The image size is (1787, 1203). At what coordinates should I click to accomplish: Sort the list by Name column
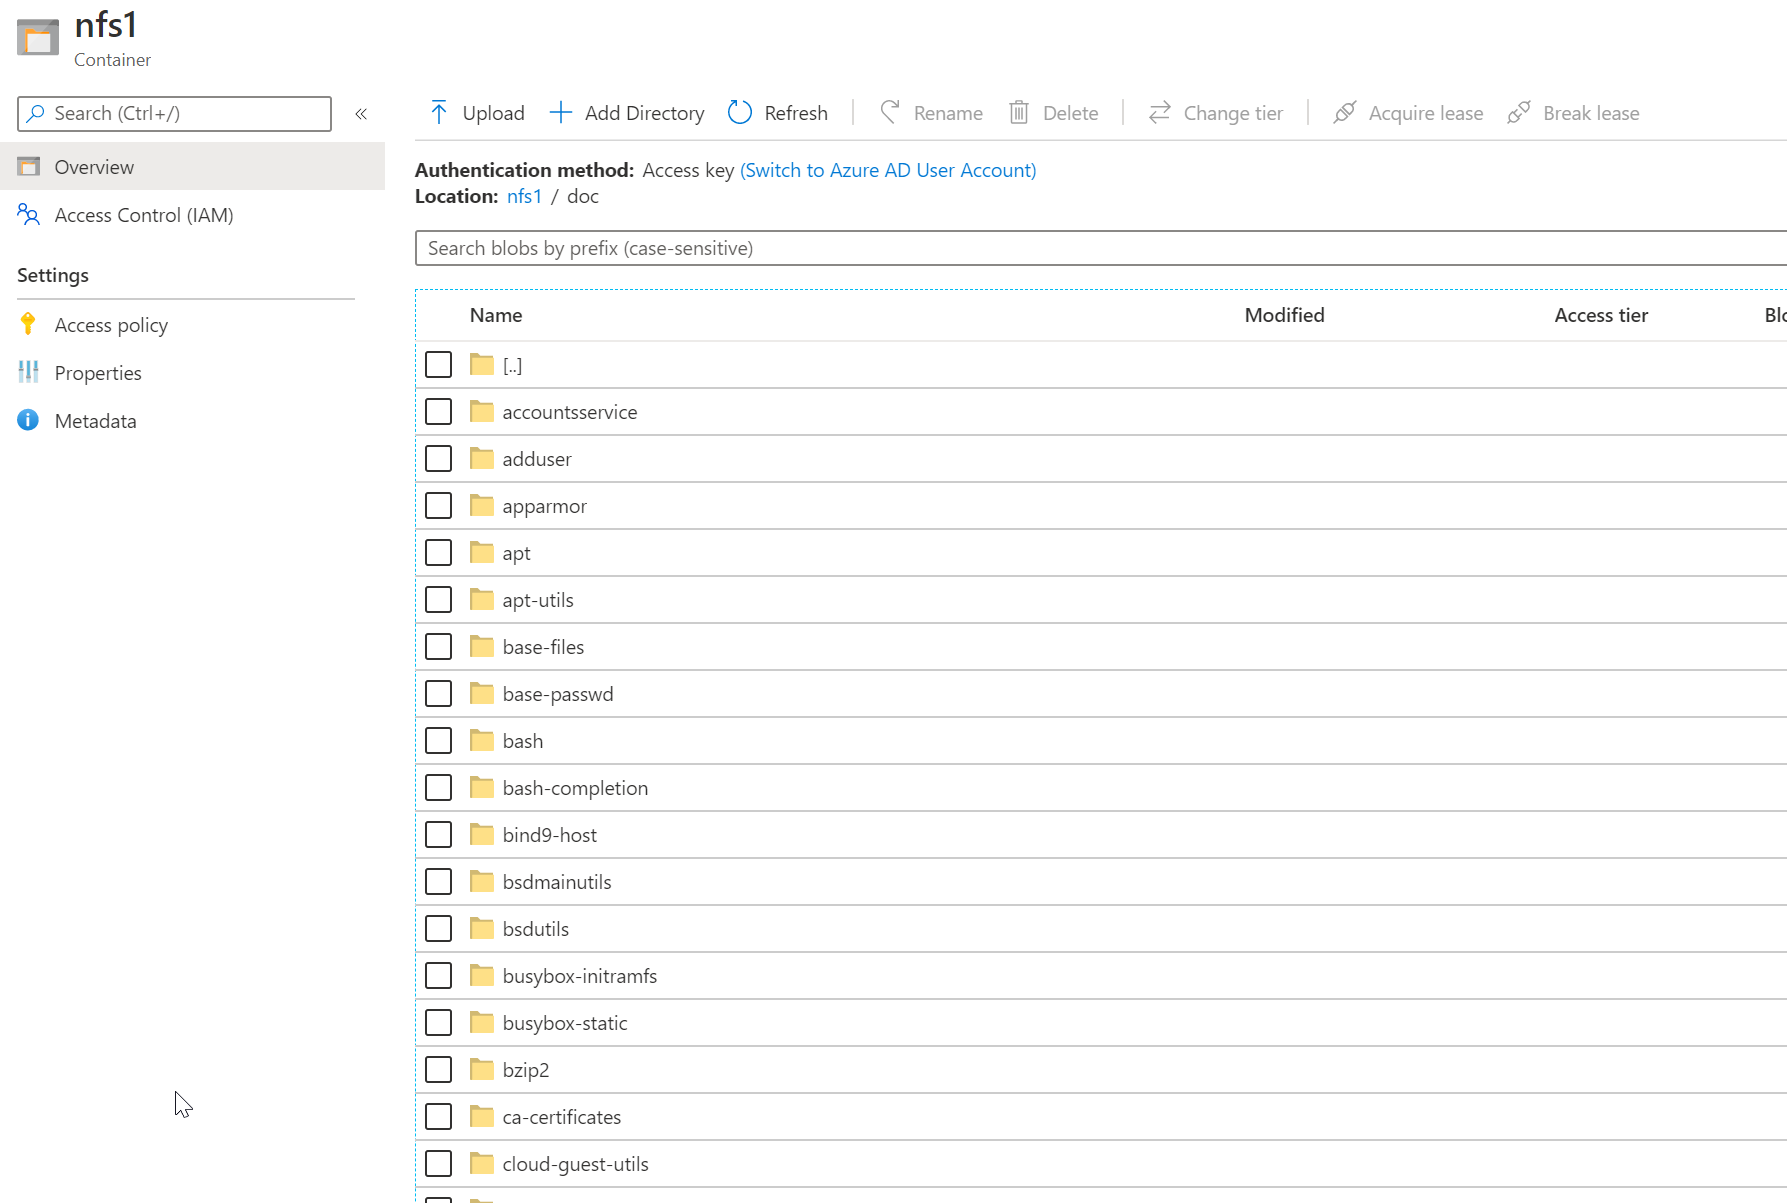[x=496, y=315]
